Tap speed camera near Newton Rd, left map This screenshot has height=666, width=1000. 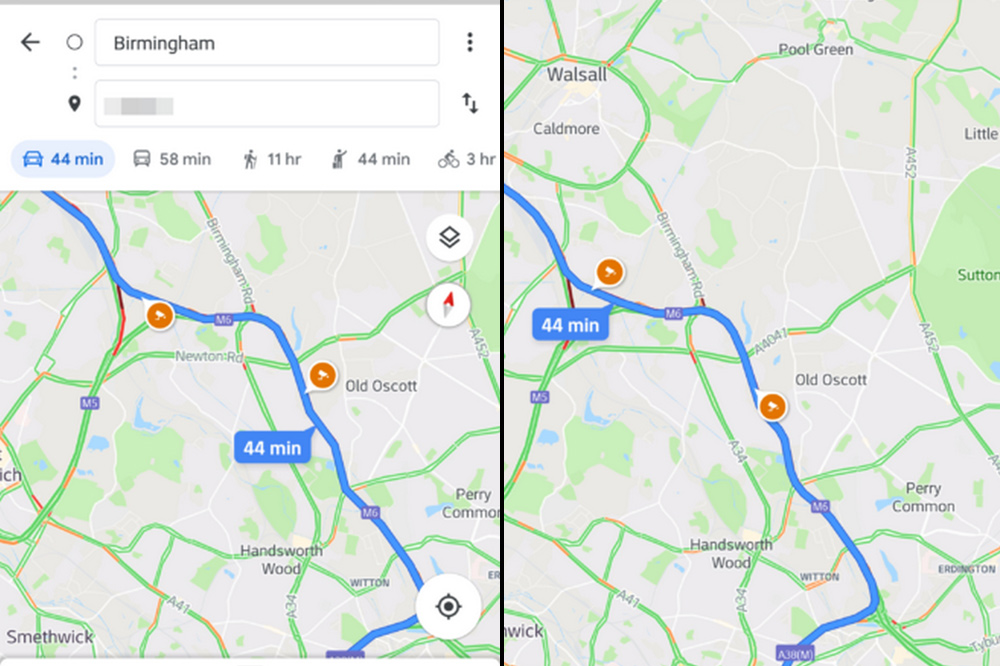pyautogui.click(x=159, y=316)
